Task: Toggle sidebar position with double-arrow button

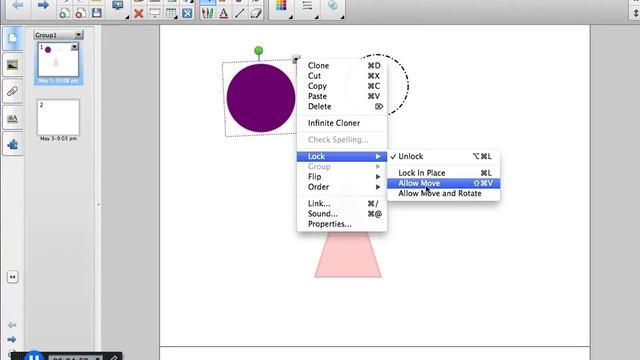Action: pyautogui.click(x=13, y=277)
